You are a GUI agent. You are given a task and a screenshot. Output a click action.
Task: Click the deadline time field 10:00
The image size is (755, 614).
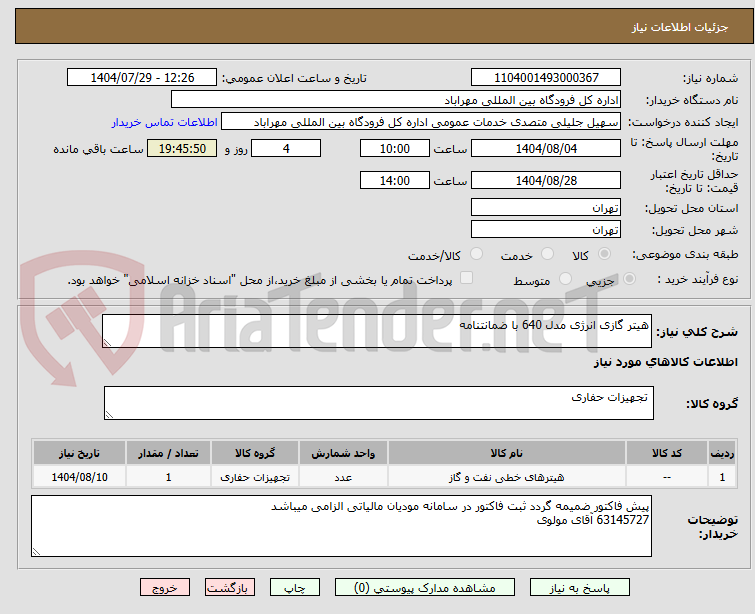click(395, 148)
